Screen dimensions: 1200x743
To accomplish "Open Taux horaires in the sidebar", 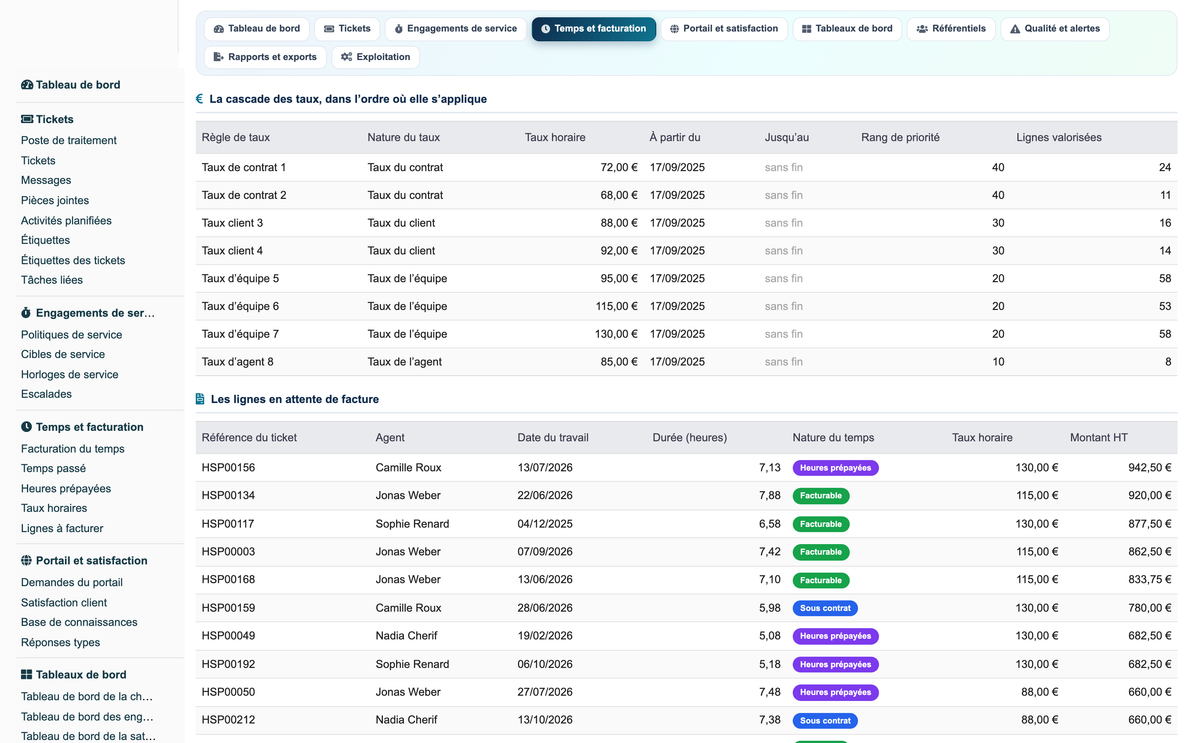I will (x=54, y=509).
